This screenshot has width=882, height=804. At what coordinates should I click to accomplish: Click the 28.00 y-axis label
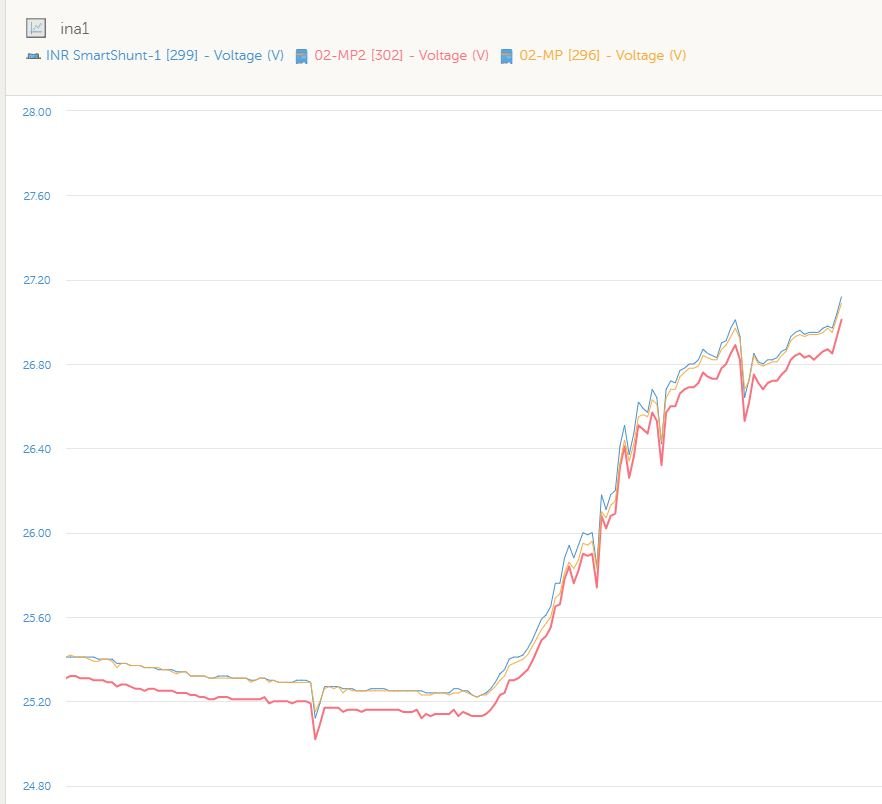(x=37, y=111)
